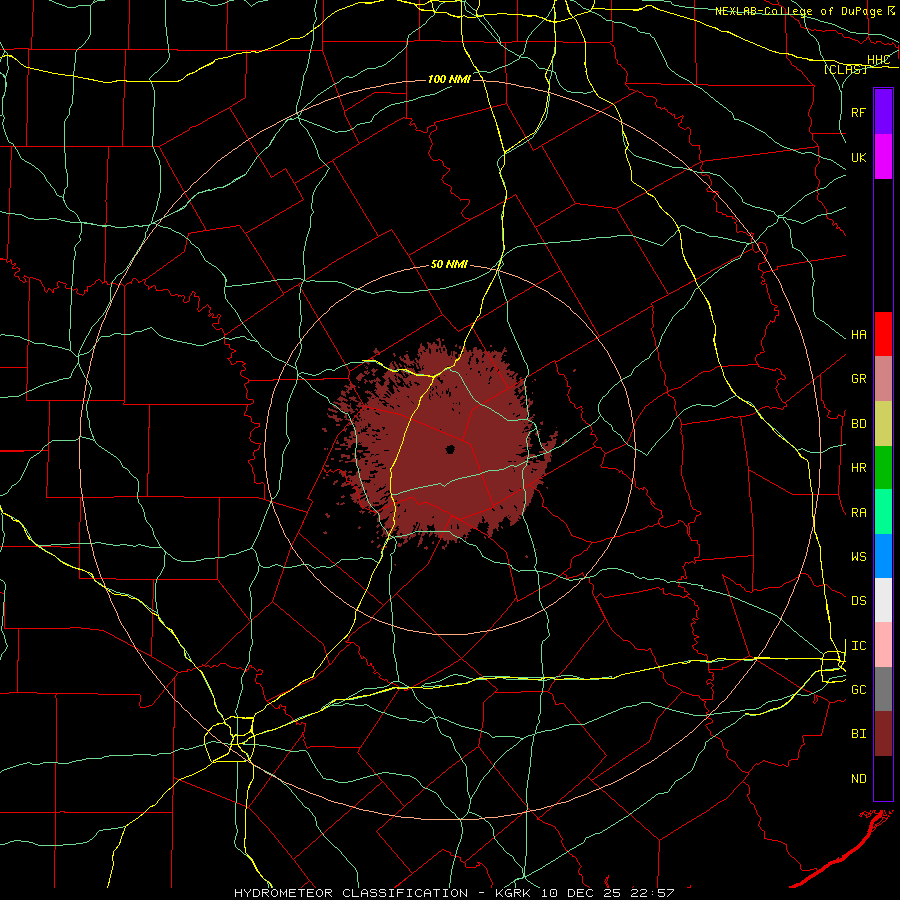Click the IC legend label

click(x=858, y=646)
